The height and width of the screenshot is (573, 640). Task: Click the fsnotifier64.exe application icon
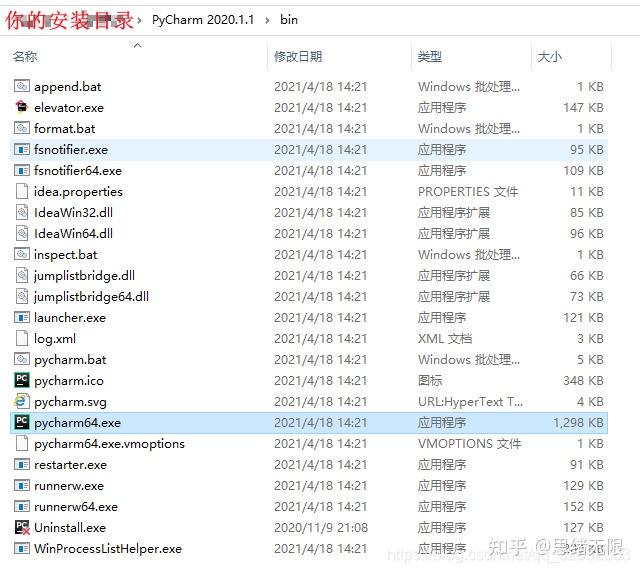point(22,170)
